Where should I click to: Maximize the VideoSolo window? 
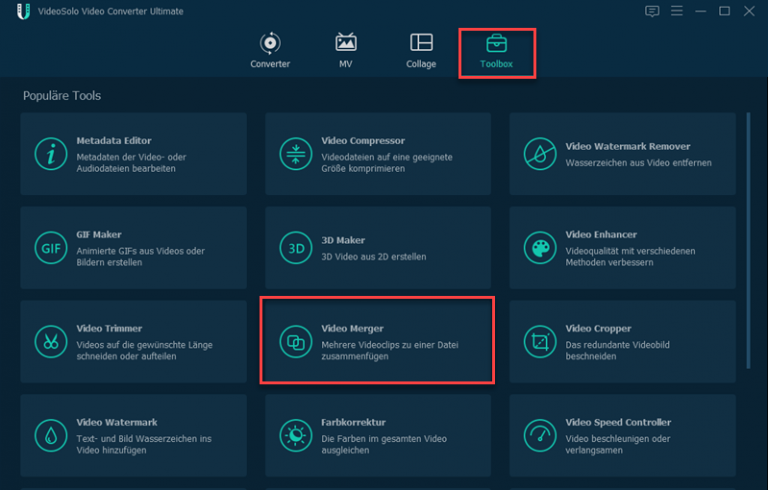pyautogui.click(x=724, y=11)
